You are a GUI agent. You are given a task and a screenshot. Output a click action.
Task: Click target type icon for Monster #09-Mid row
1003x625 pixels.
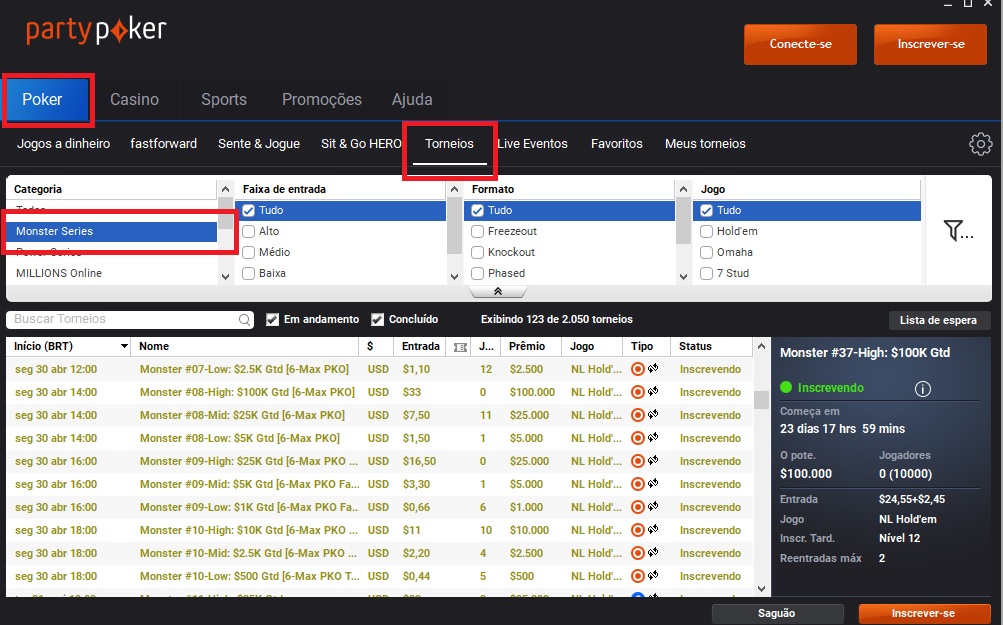click(637, 484)
